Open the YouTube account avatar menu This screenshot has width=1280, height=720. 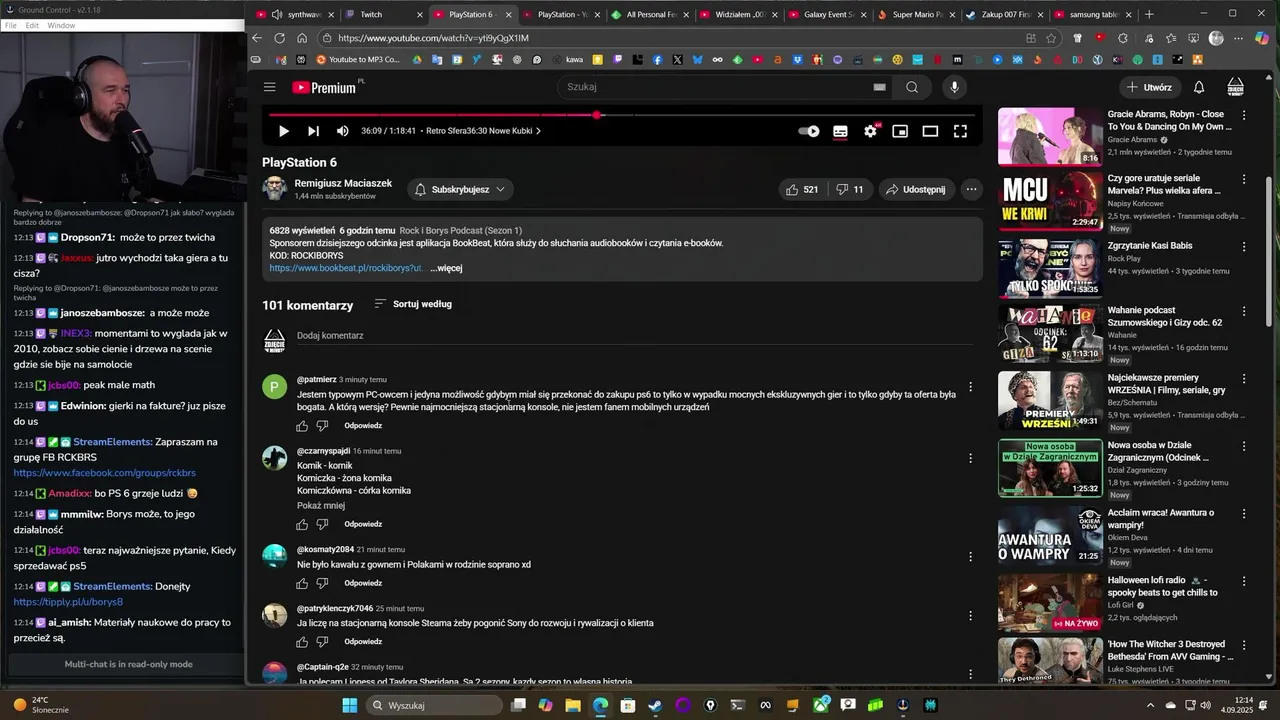point(1236,87)
